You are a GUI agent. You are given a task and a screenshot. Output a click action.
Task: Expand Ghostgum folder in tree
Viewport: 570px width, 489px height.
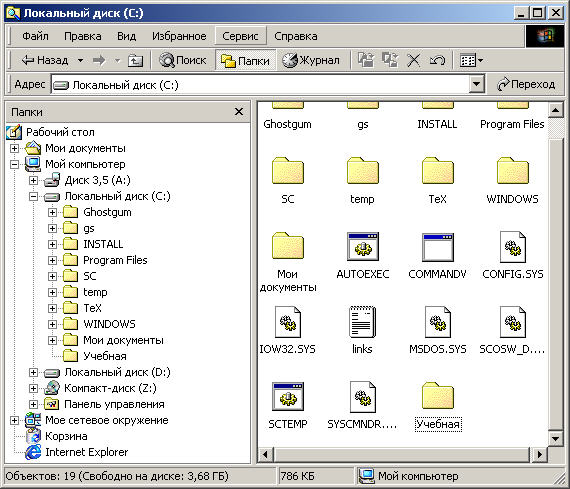pos(52,212)
